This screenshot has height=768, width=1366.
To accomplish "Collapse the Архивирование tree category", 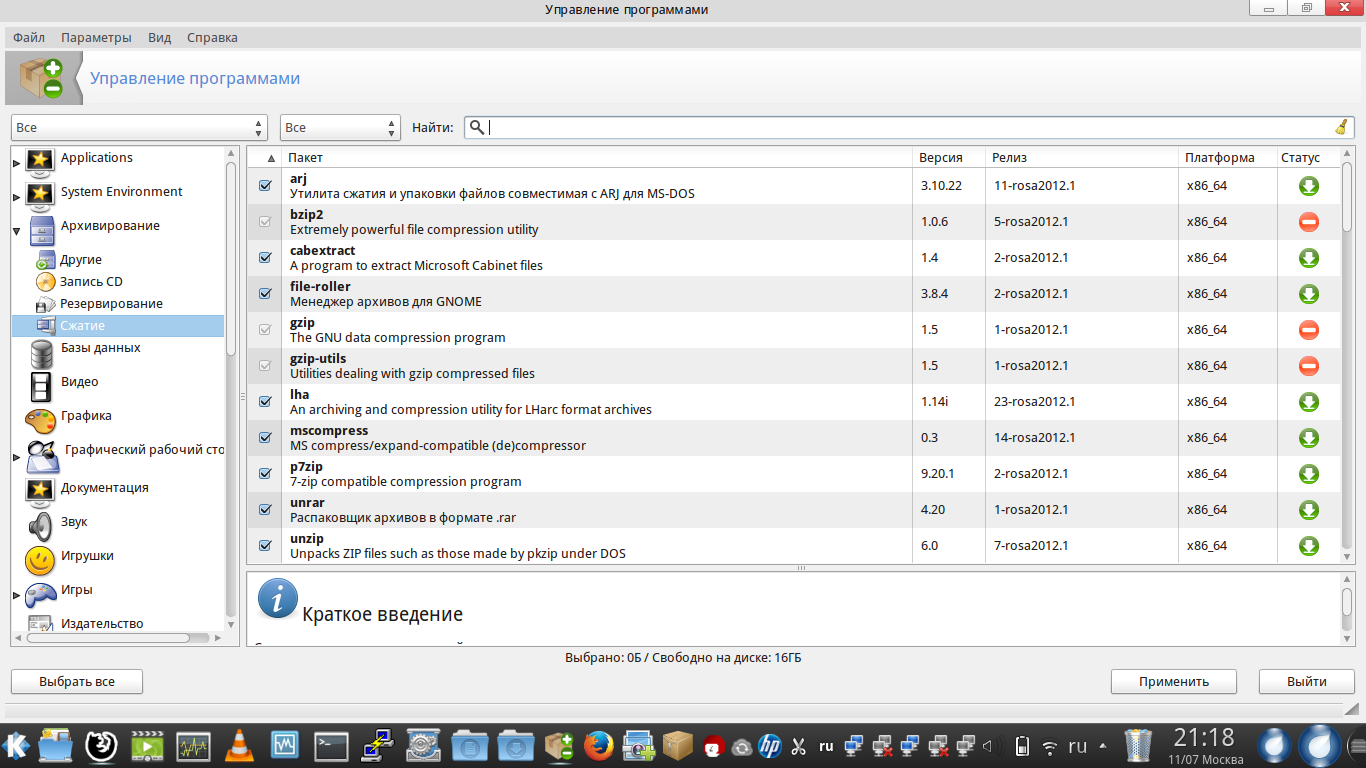I will [16, 231].
